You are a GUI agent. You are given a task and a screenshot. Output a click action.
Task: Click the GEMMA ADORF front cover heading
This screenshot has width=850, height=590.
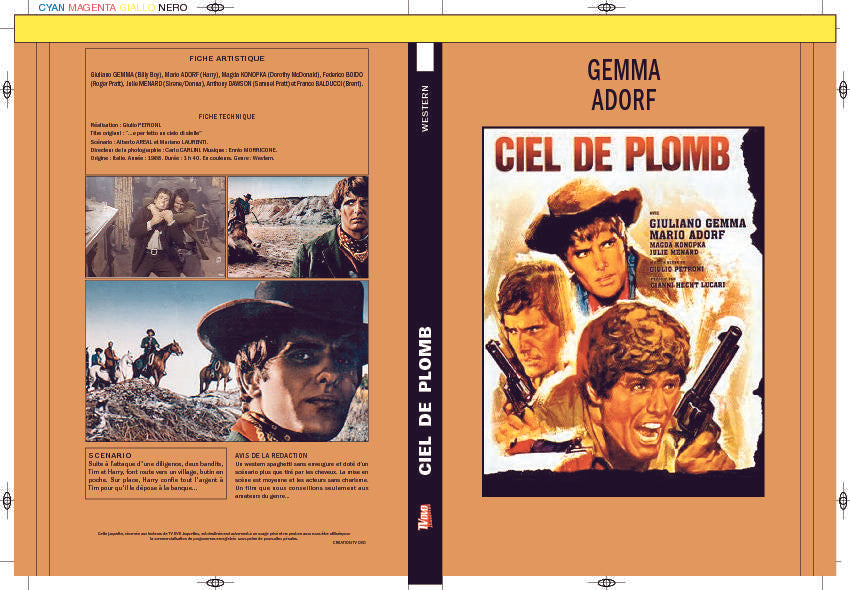624,85
